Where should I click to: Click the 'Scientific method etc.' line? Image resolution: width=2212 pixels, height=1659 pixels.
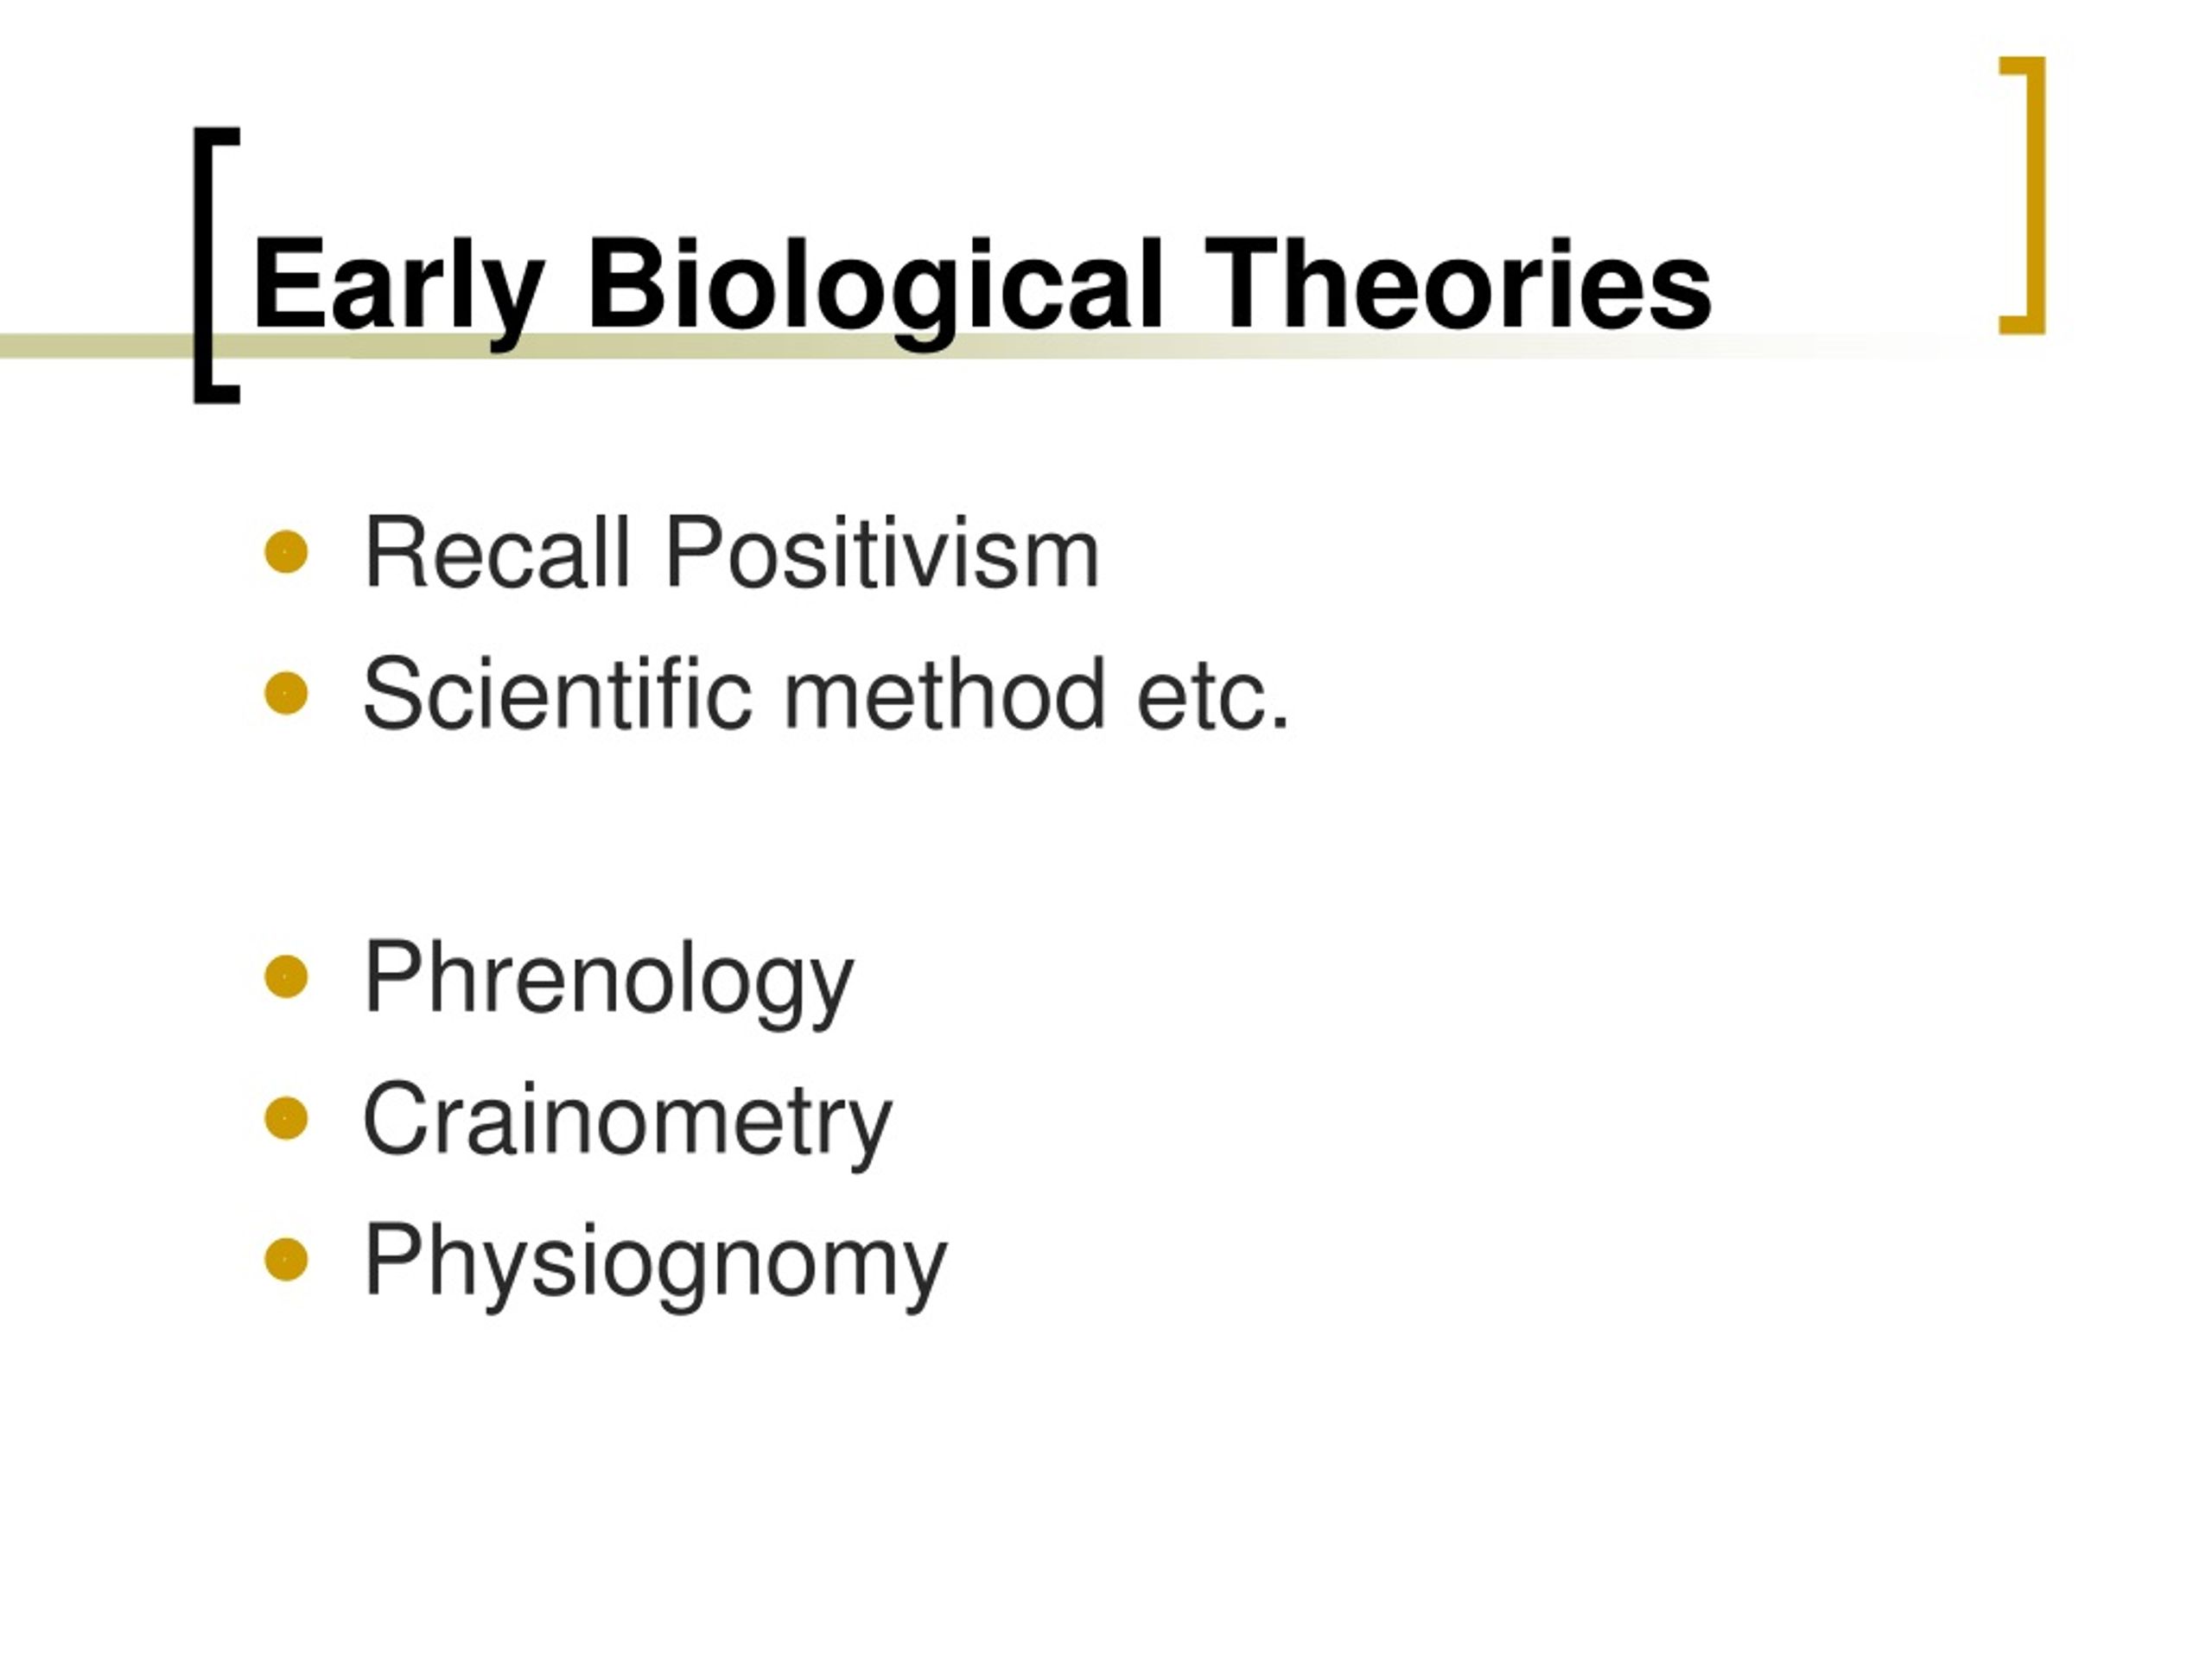(x=826, y=693)
